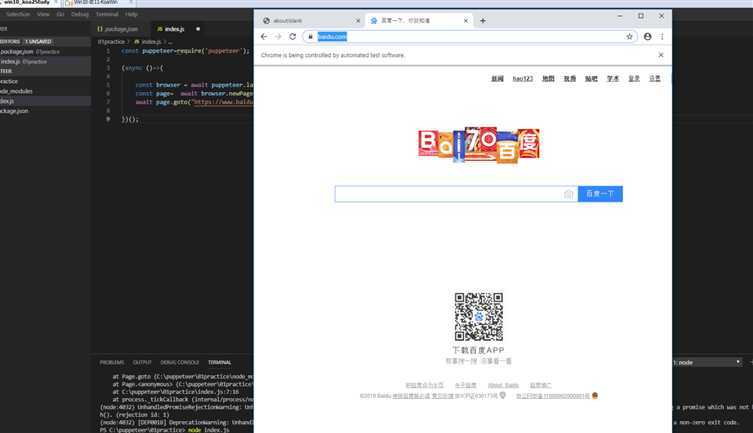Viewport: 753px width, 433px height.
Task: Select index.js under Open Editors
Action: click(45, 61)
